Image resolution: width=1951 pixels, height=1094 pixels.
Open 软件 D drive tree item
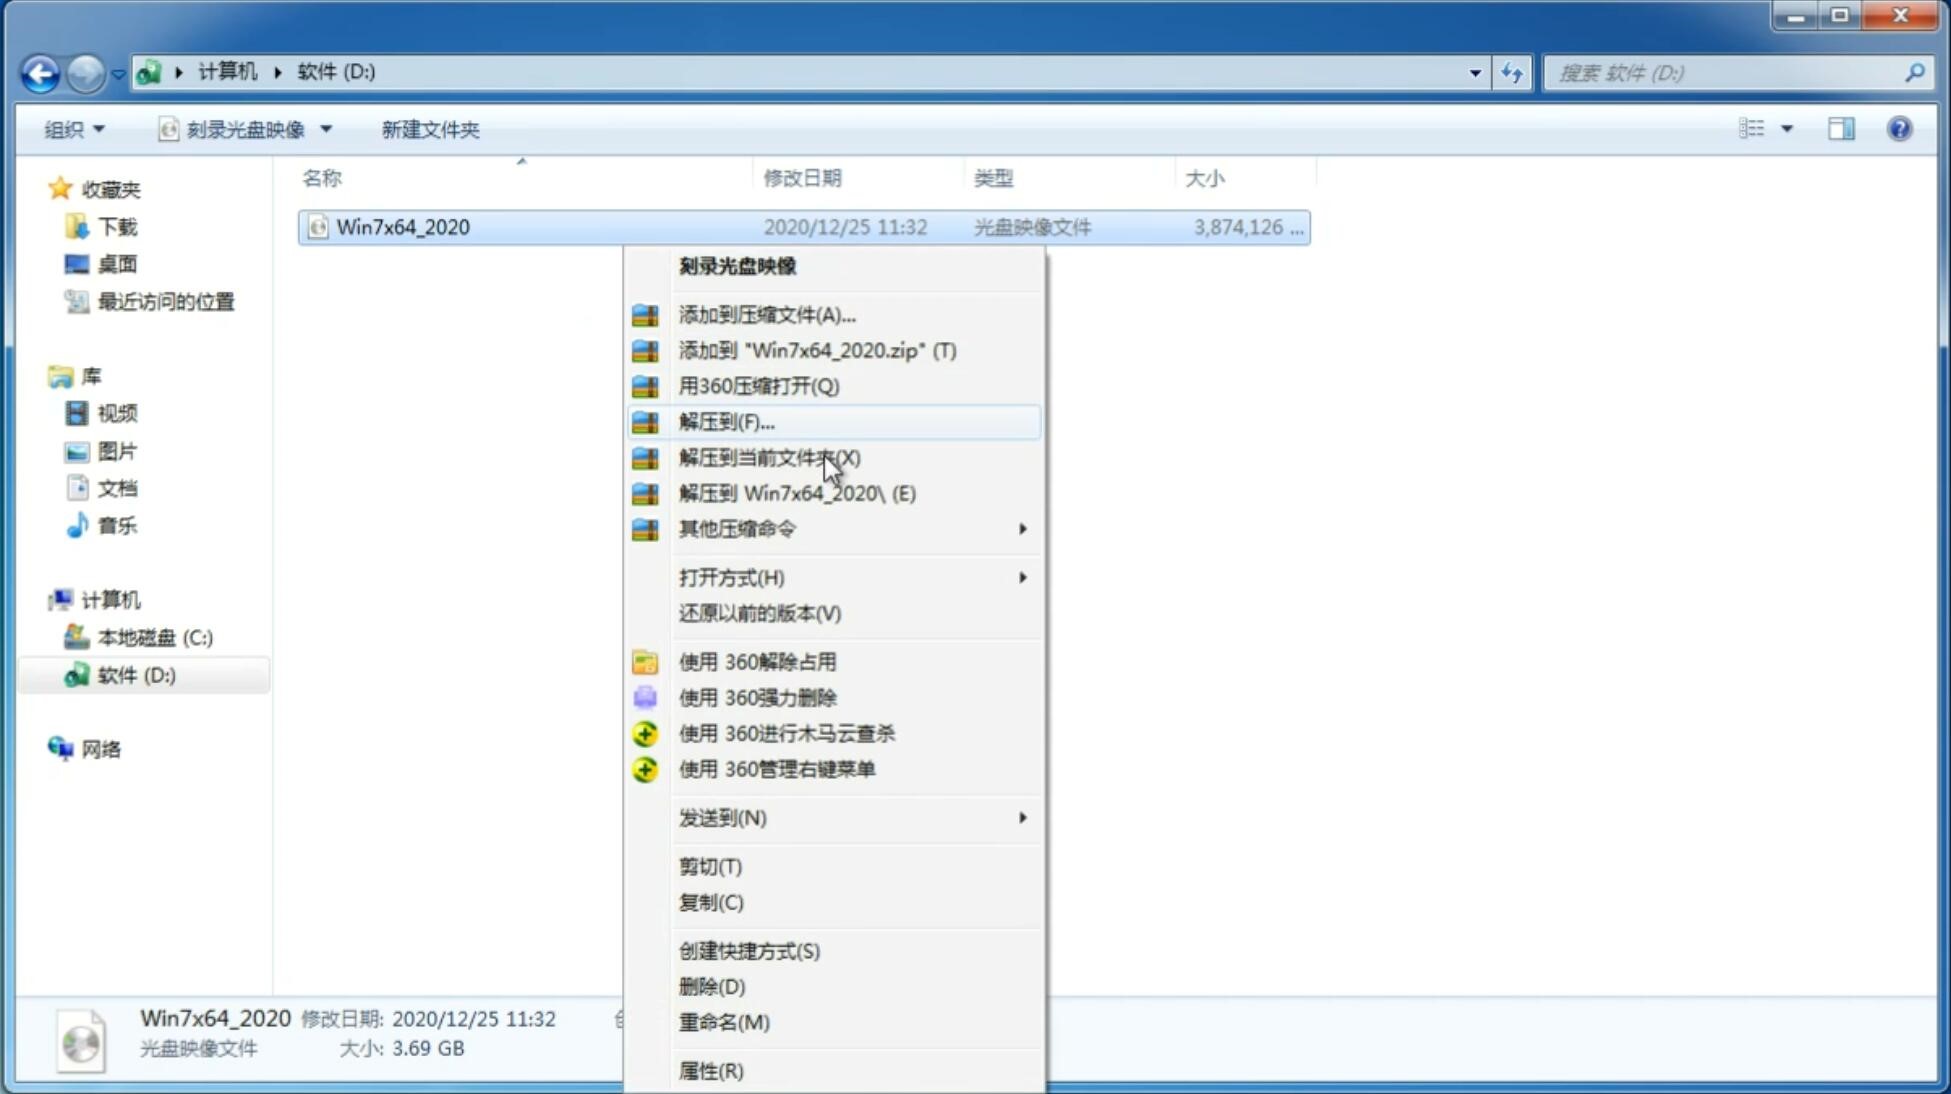[x=137, y=674]
